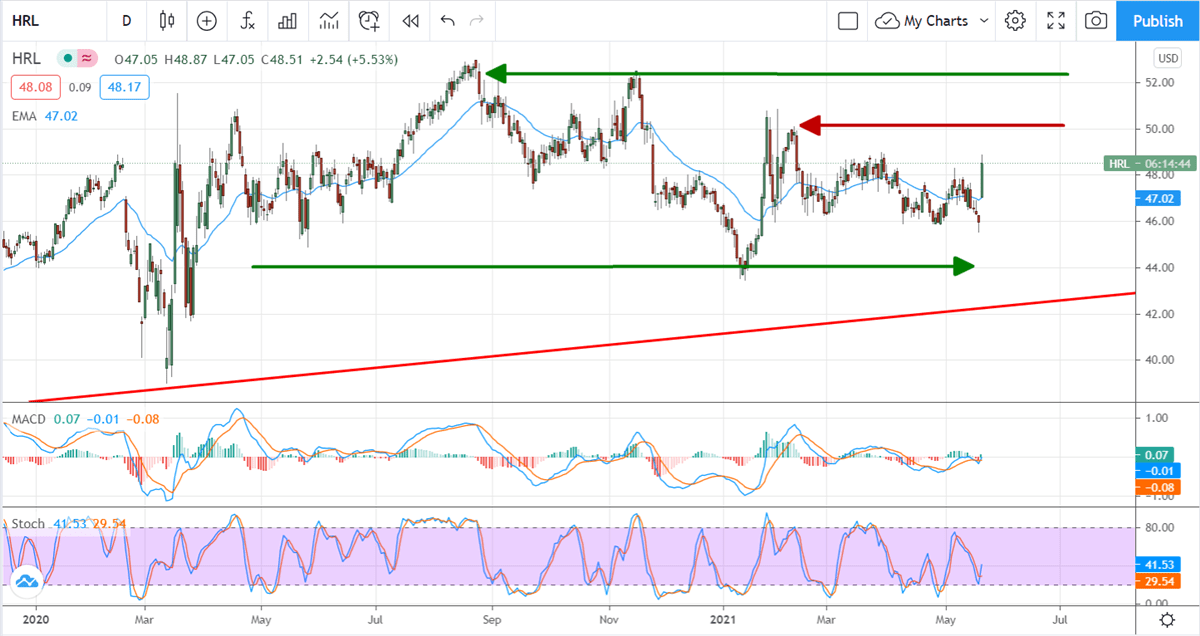Screen dimensions: 1200x636
Task: Start bar Replay with the rewind icon
Action: tap(410, 21)
